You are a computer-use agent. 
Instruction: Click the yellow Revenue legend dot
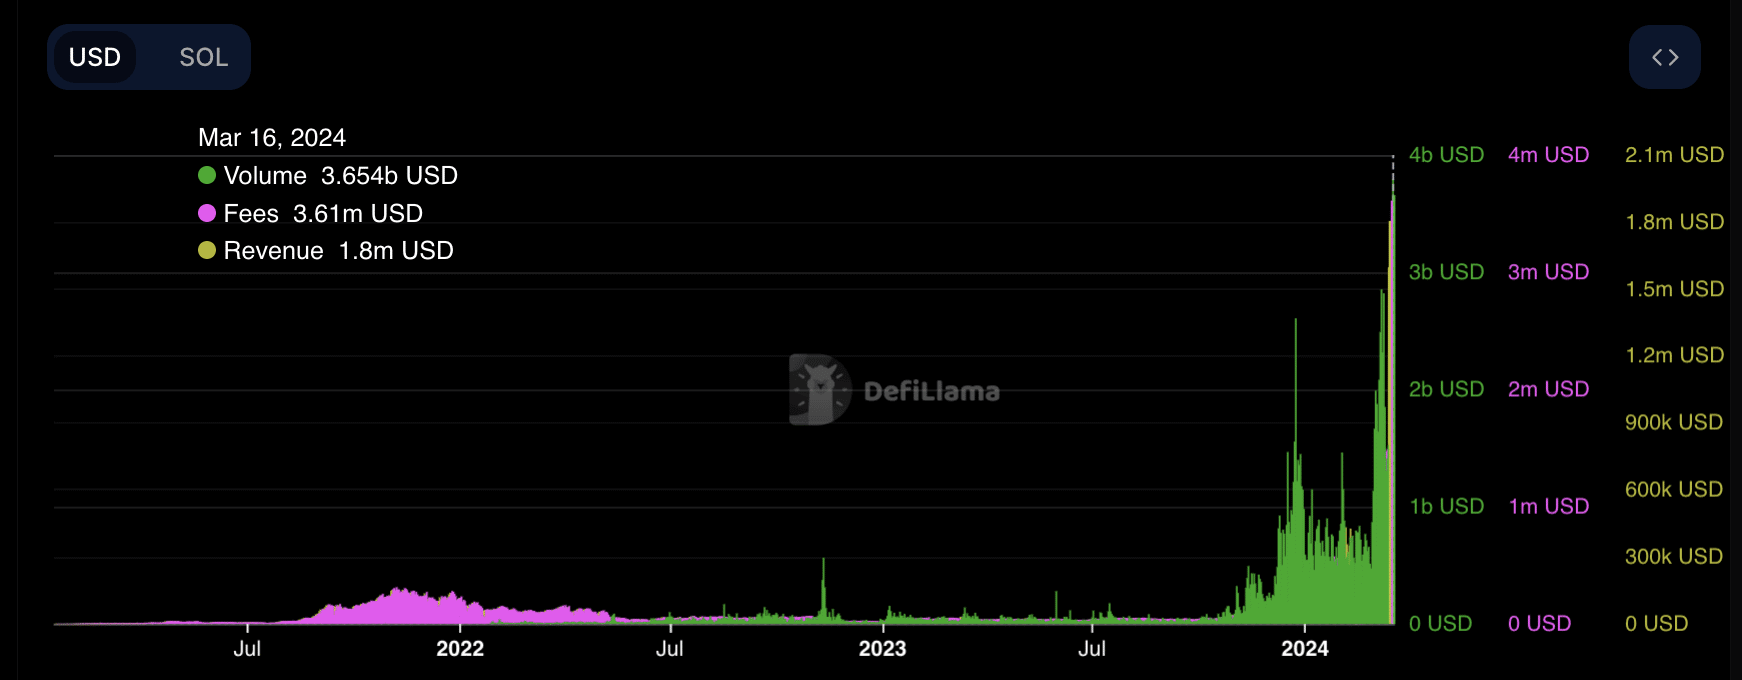(207, 251)
